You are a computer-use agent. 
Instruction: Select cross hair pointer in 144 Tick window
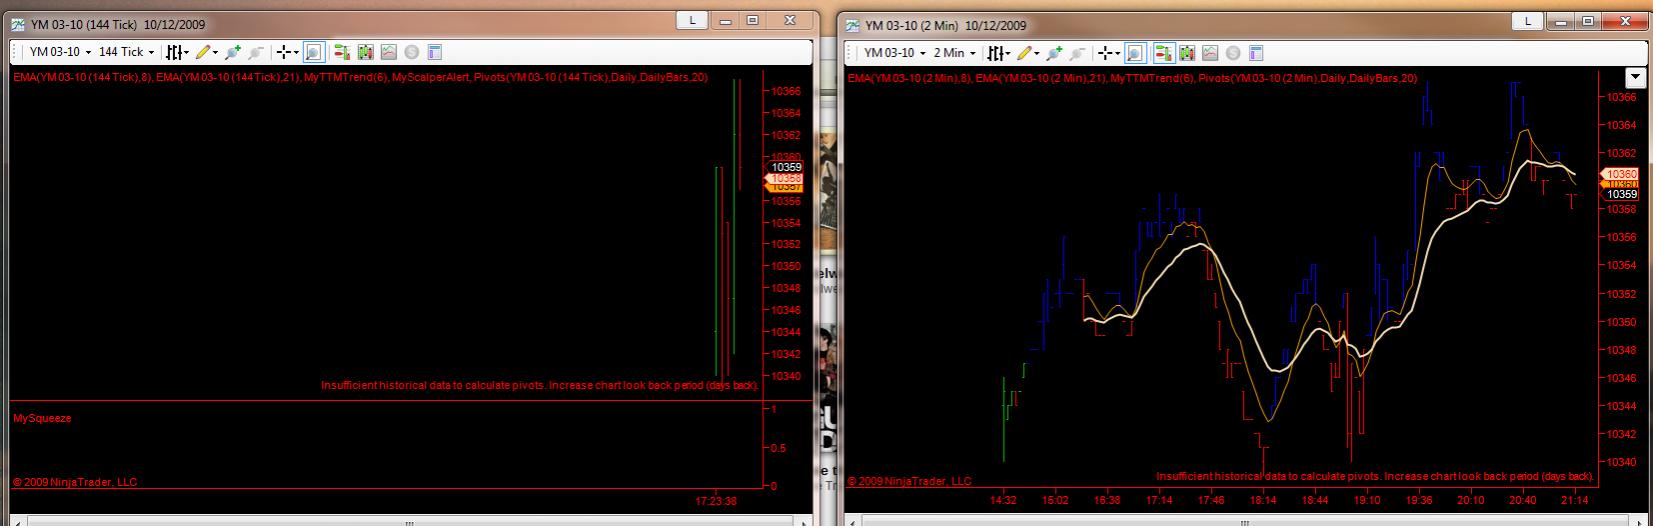(x=284, y=52)
